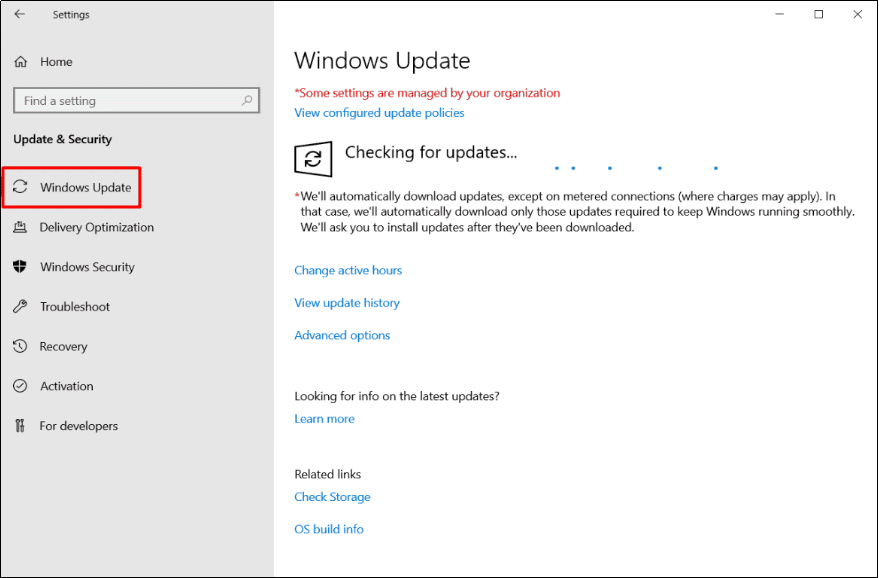Click the Windows Update sync icon in sidebar
Screen dimensions: 879x578
coord(20,188)
